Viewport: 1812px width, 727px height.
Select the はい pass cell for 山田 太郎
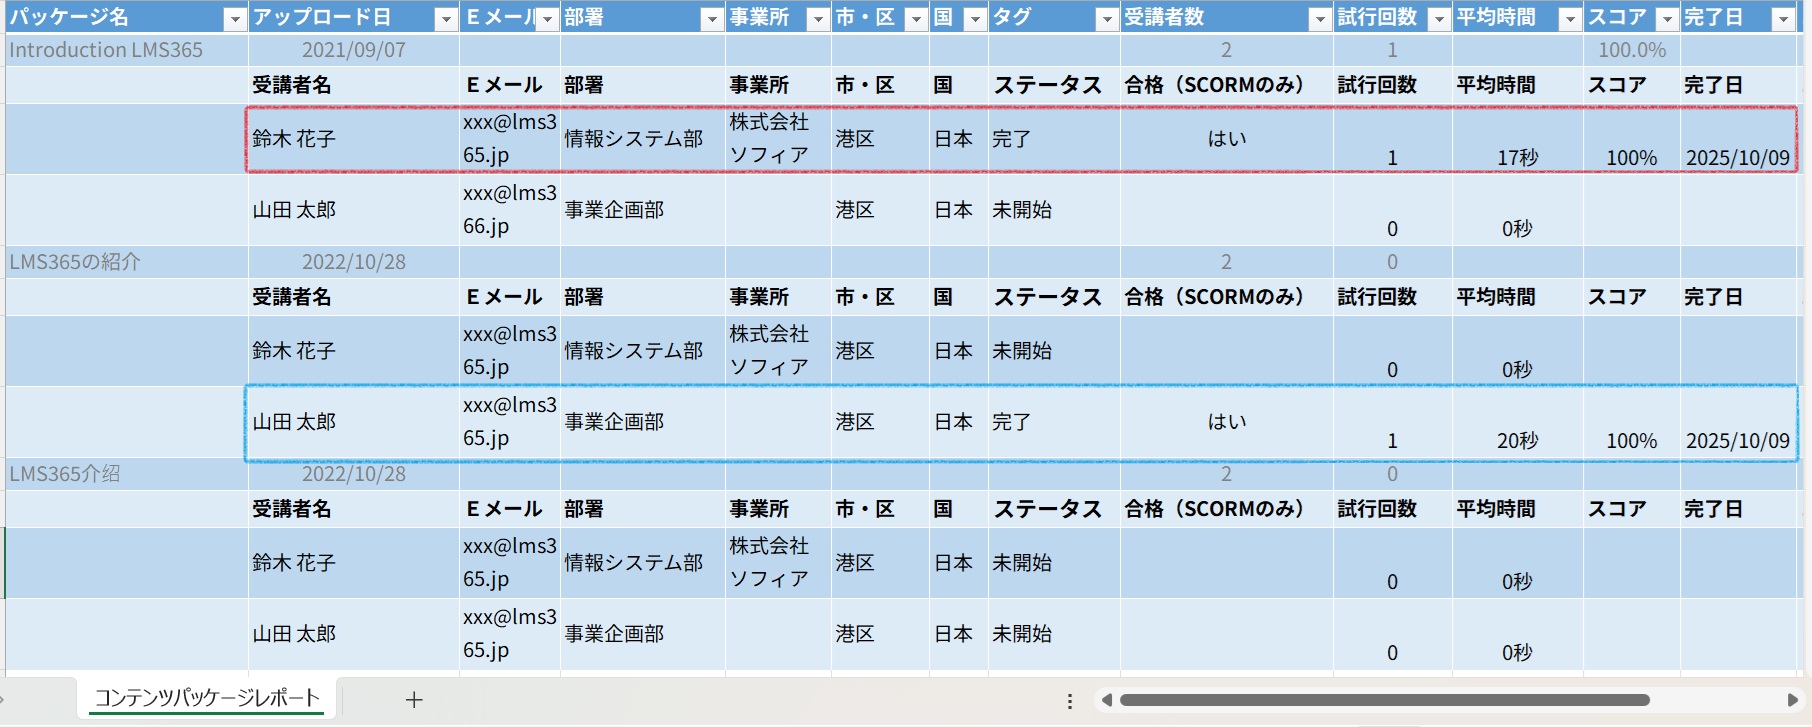click(1227, 422)
